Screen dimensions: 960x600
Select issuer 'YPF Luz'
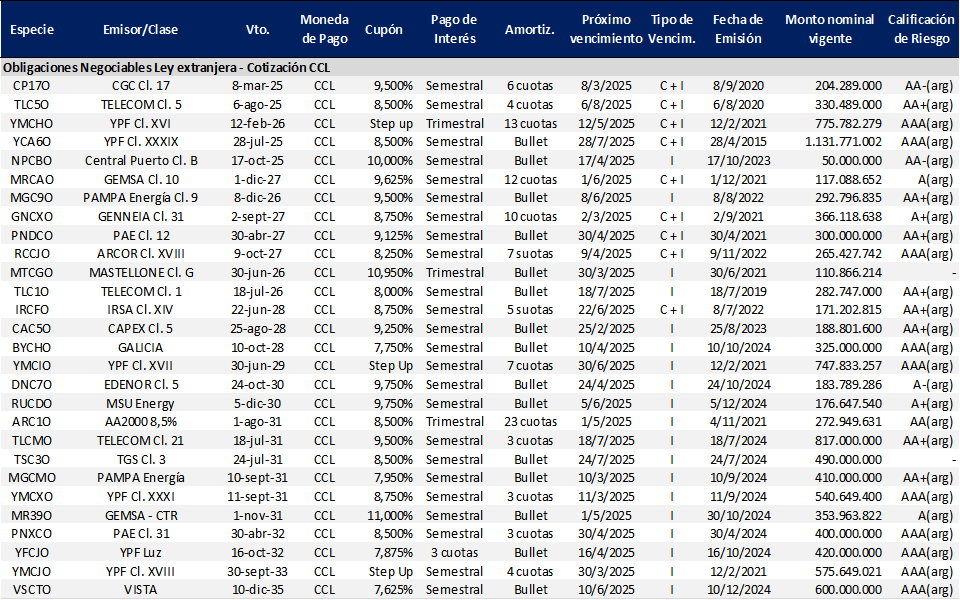pos(141,553)
